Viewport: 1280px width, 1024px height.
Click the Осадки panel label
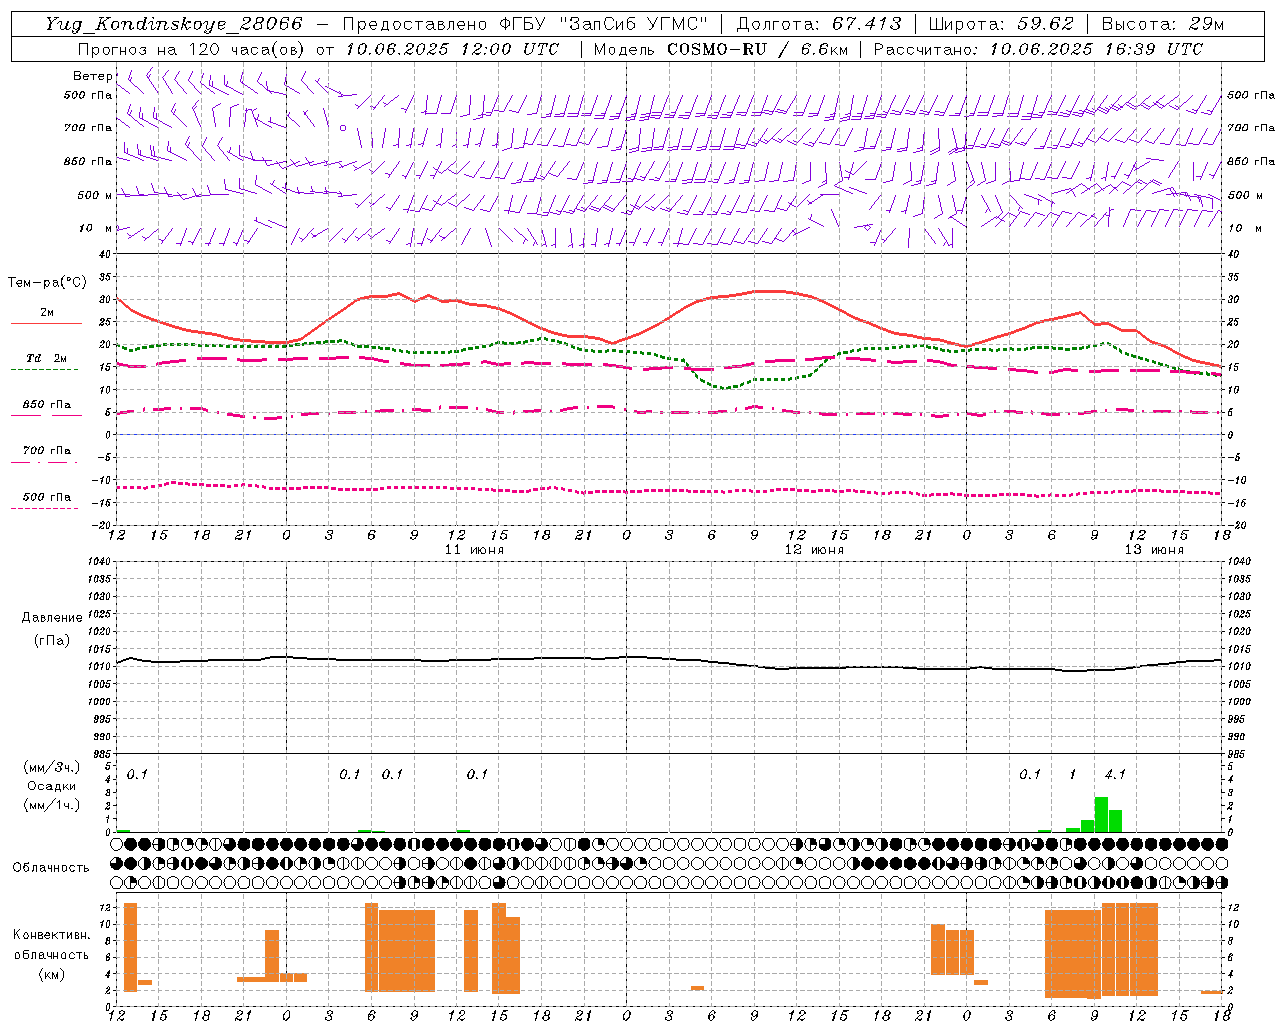pyautogui.click(x=52, y=786)
